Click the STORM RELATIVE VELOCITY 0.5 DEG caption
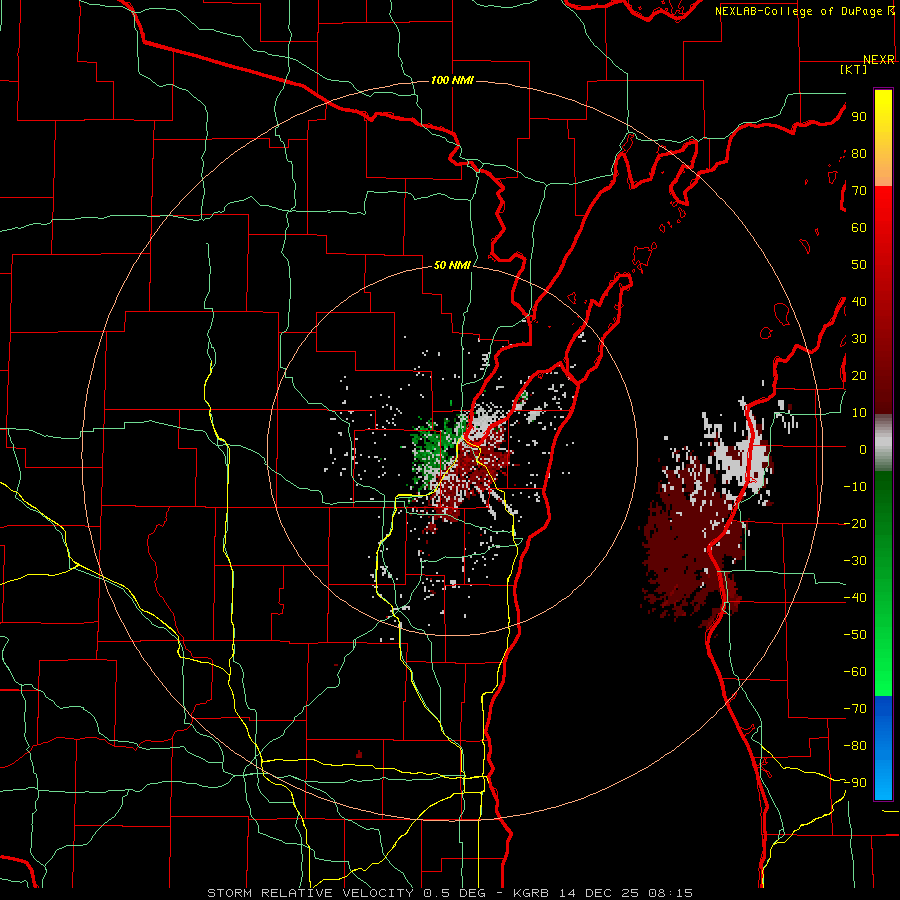 point(346,893)
